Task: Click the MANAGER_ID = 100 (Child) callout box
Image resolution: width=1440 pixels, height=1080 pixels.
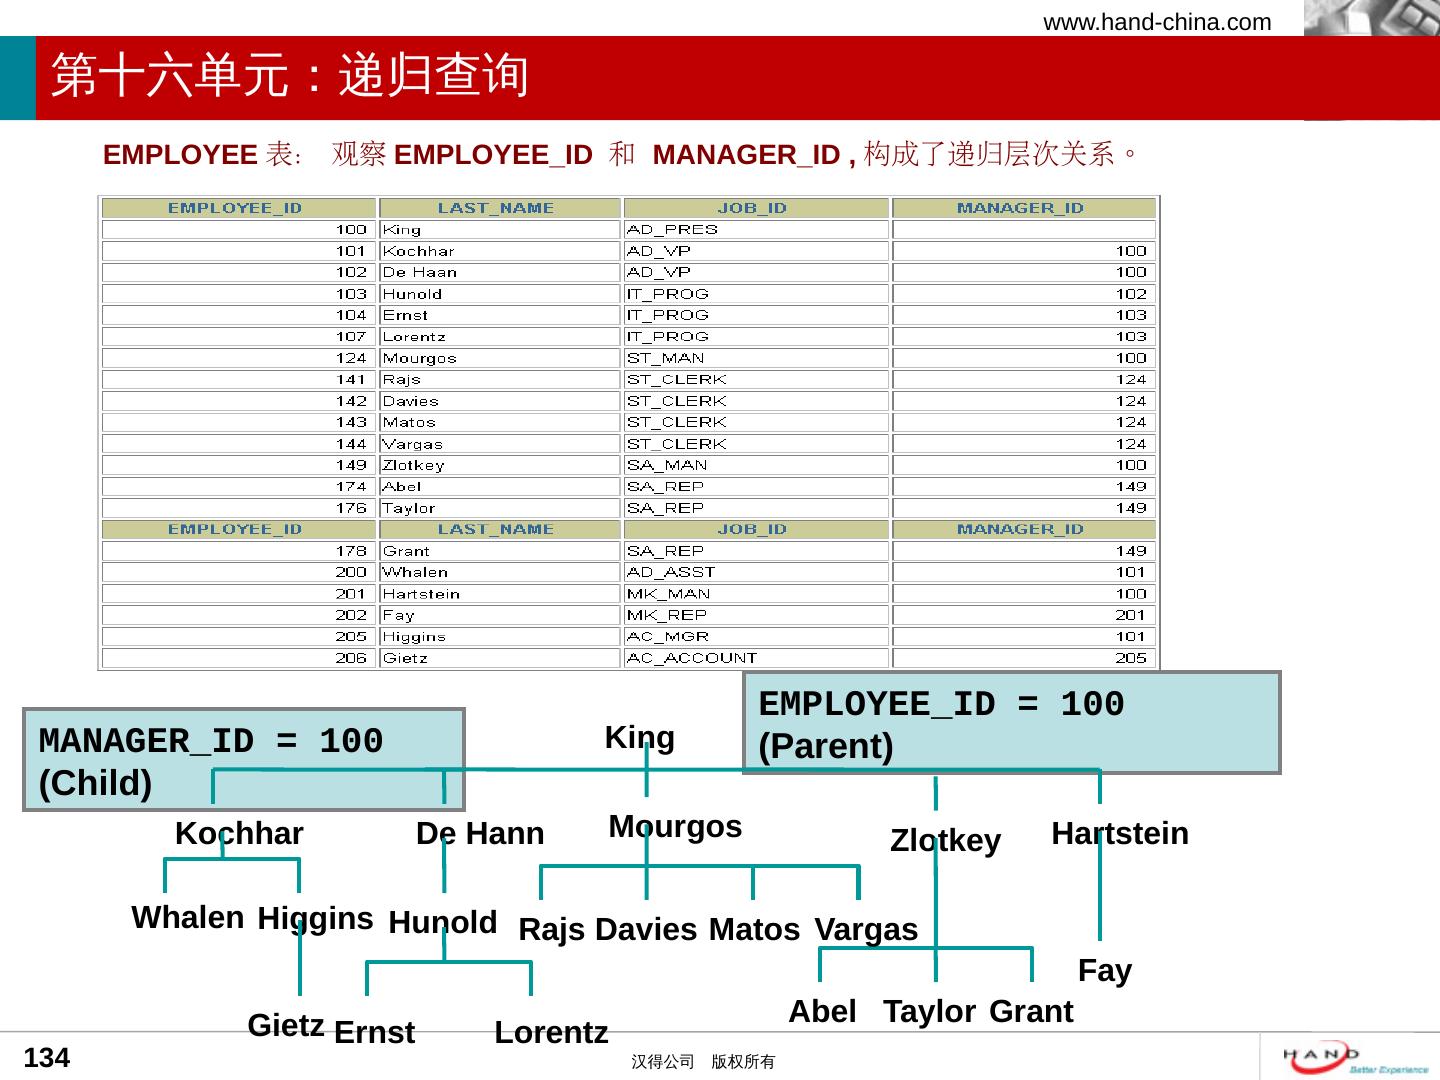Action: (243, 760)
